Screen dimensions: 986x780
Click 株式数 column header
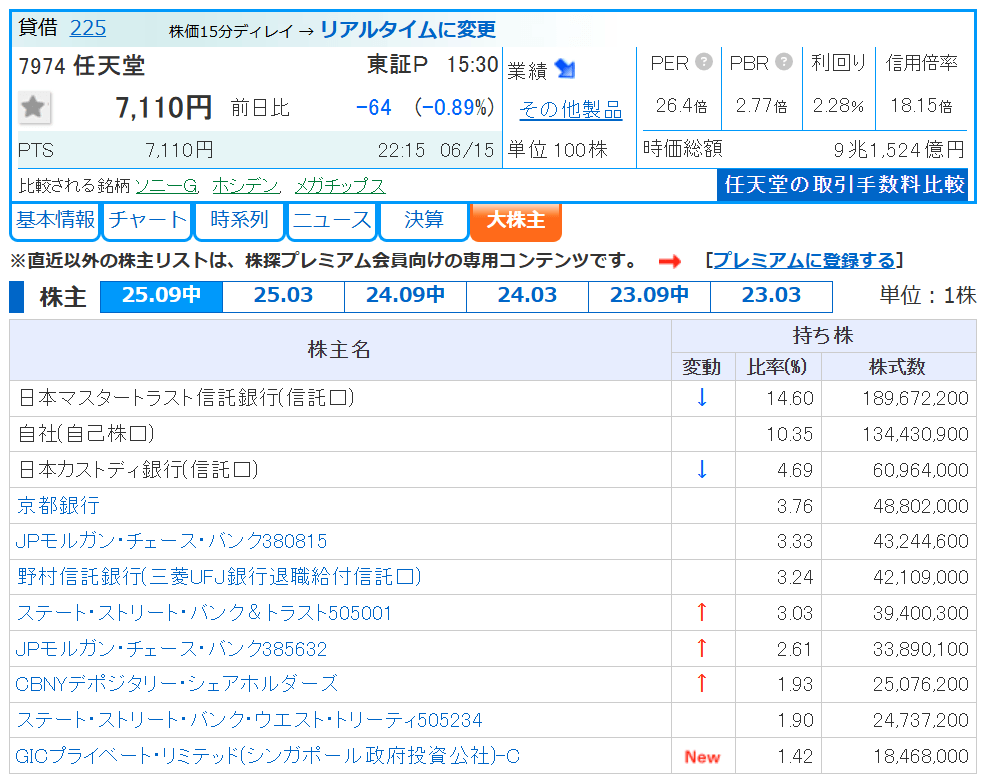(897, 367)
